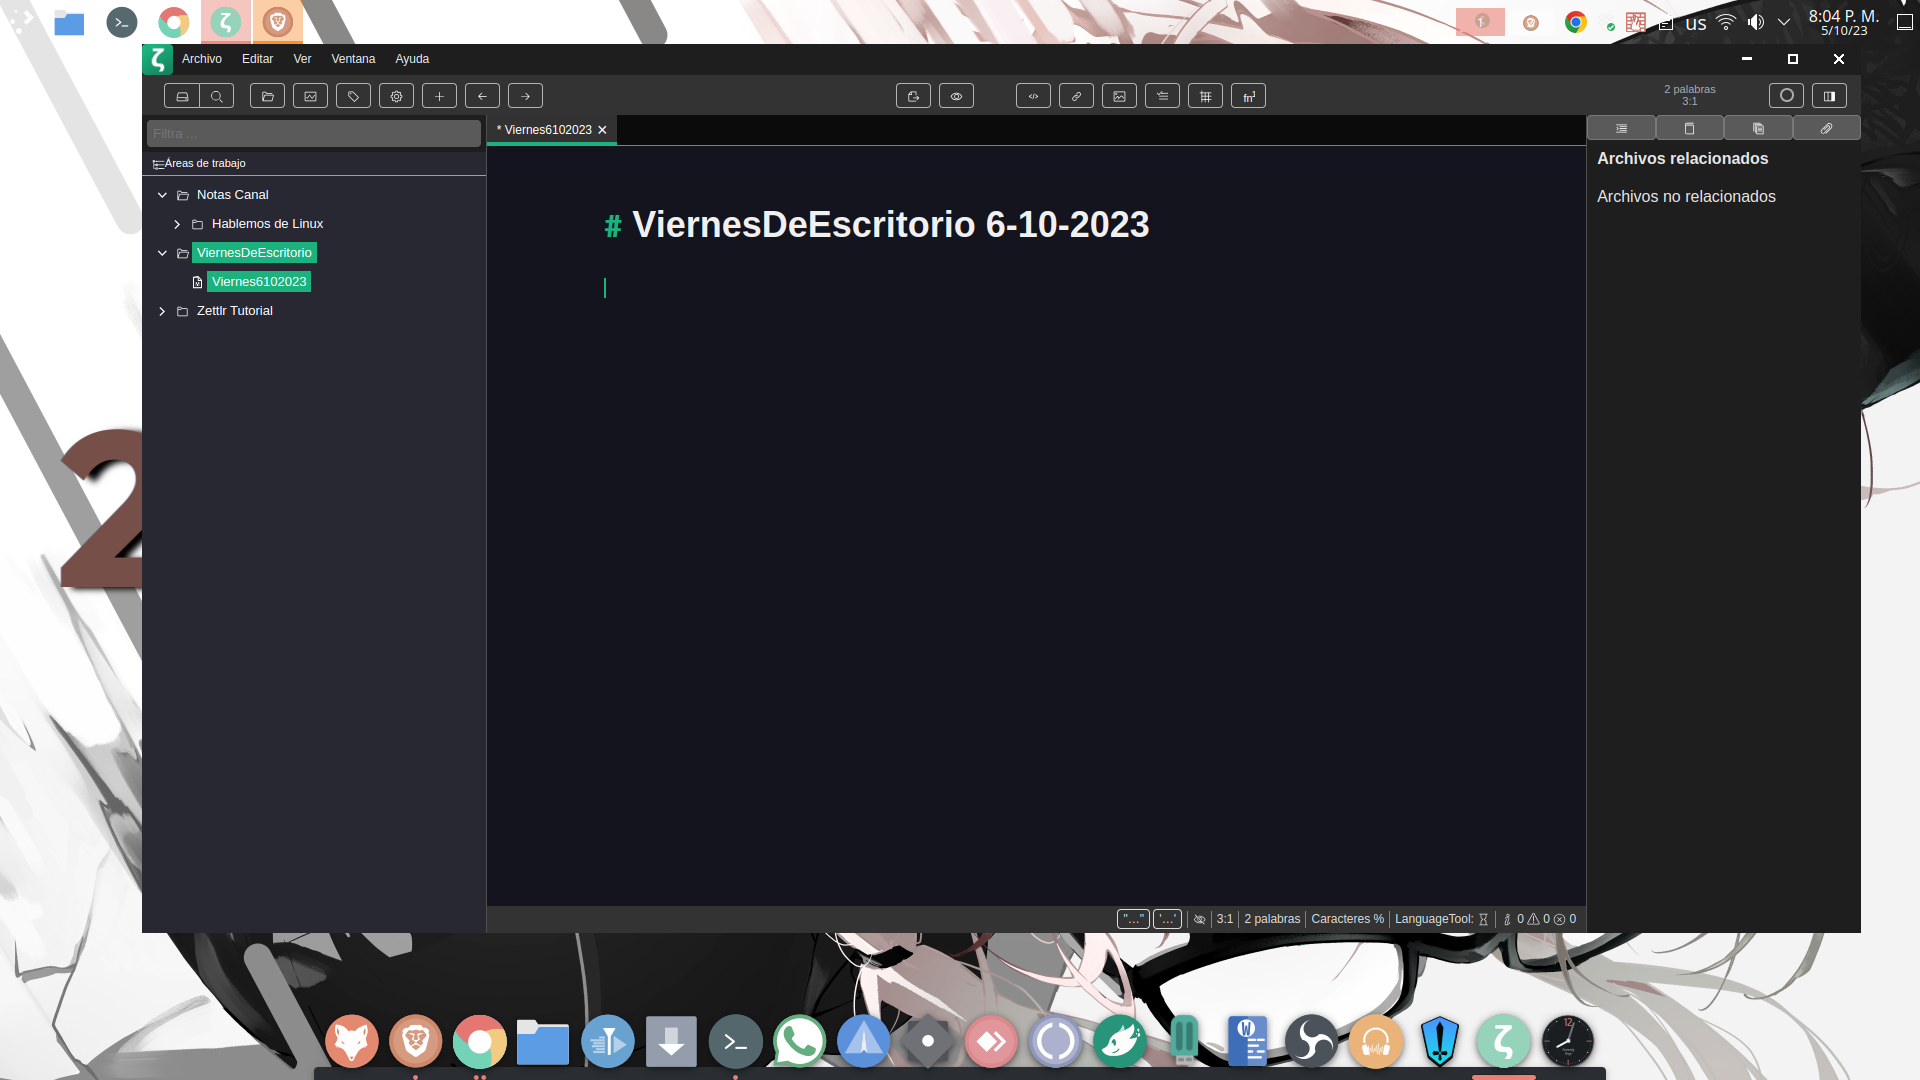Choose double quotes style in status bar

pyautogui.click(x=1133, y=919)
